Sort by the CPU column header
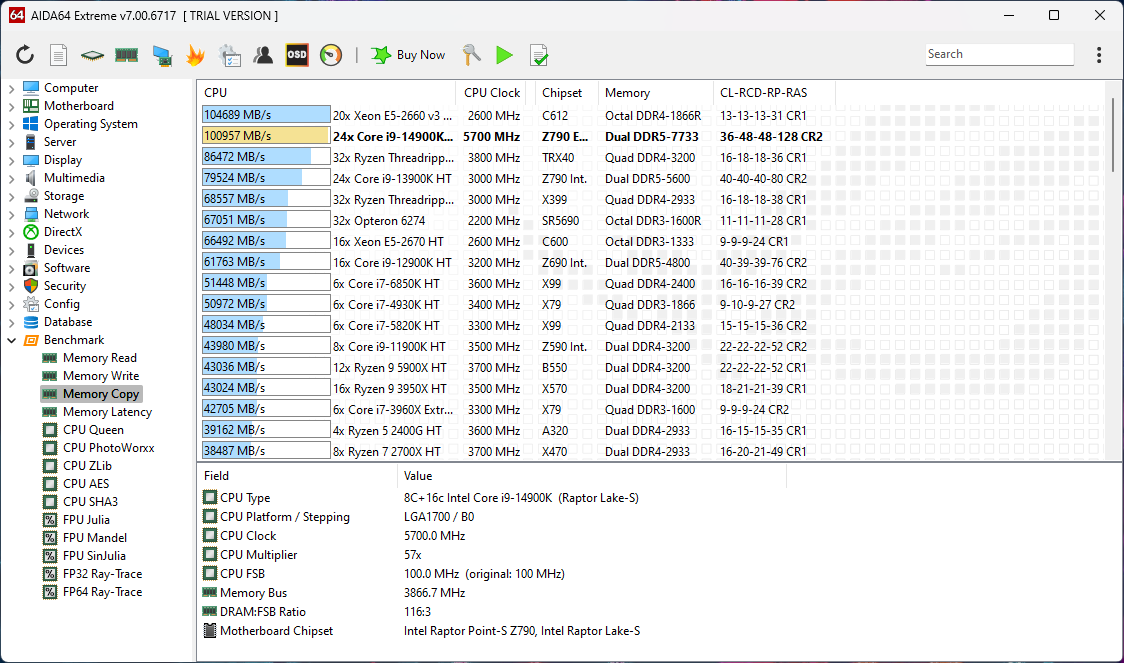The width and height of the screenshot is (1124, 663). 327,92
